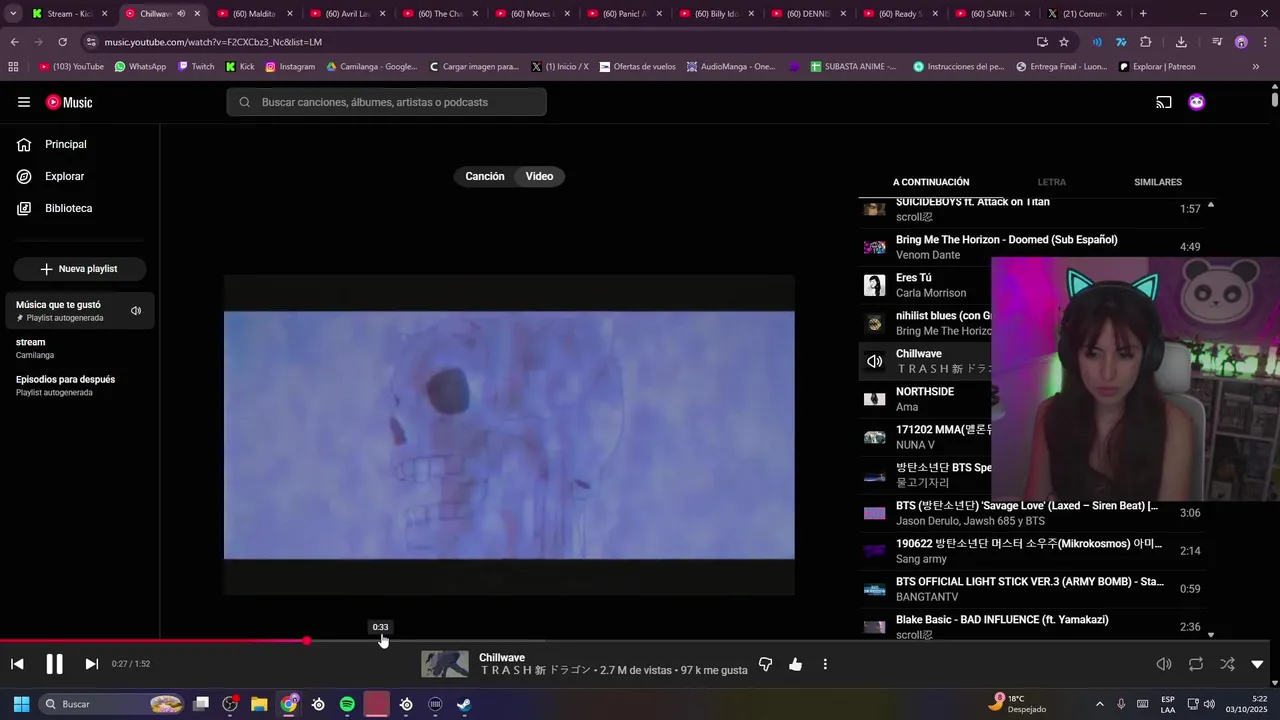Switch to Video mode
1280x720 pixels.
pos(540,176)
